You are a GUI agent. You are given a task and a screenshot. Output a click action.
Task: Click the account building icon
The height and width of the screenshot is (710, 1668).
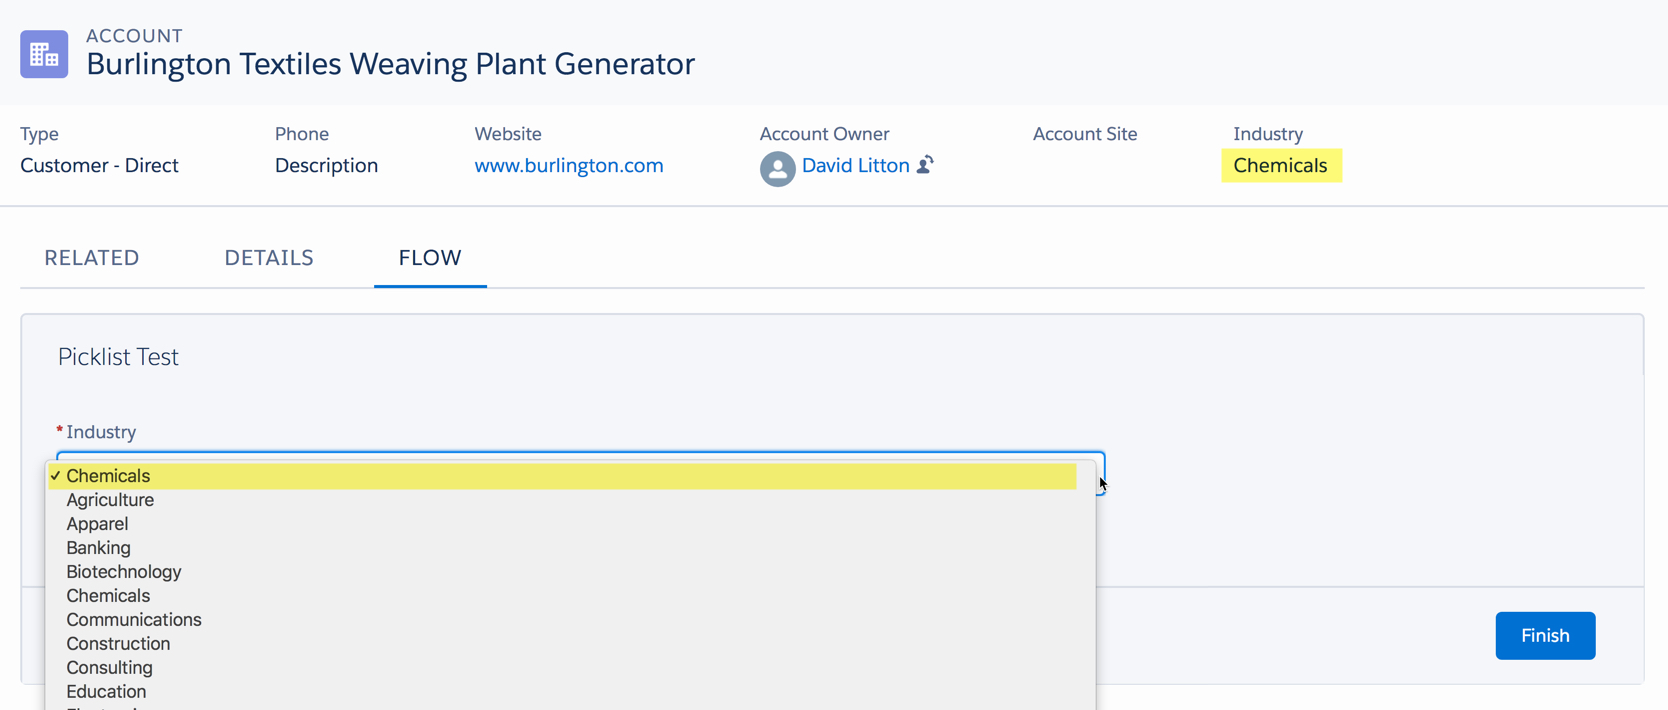(44, 54)
